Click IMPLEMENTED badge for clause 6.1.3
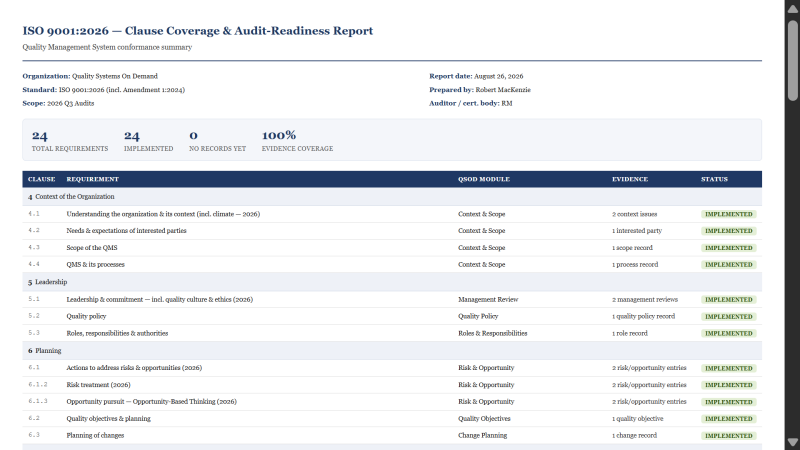 pyautogui.click(x=729, y=402)
